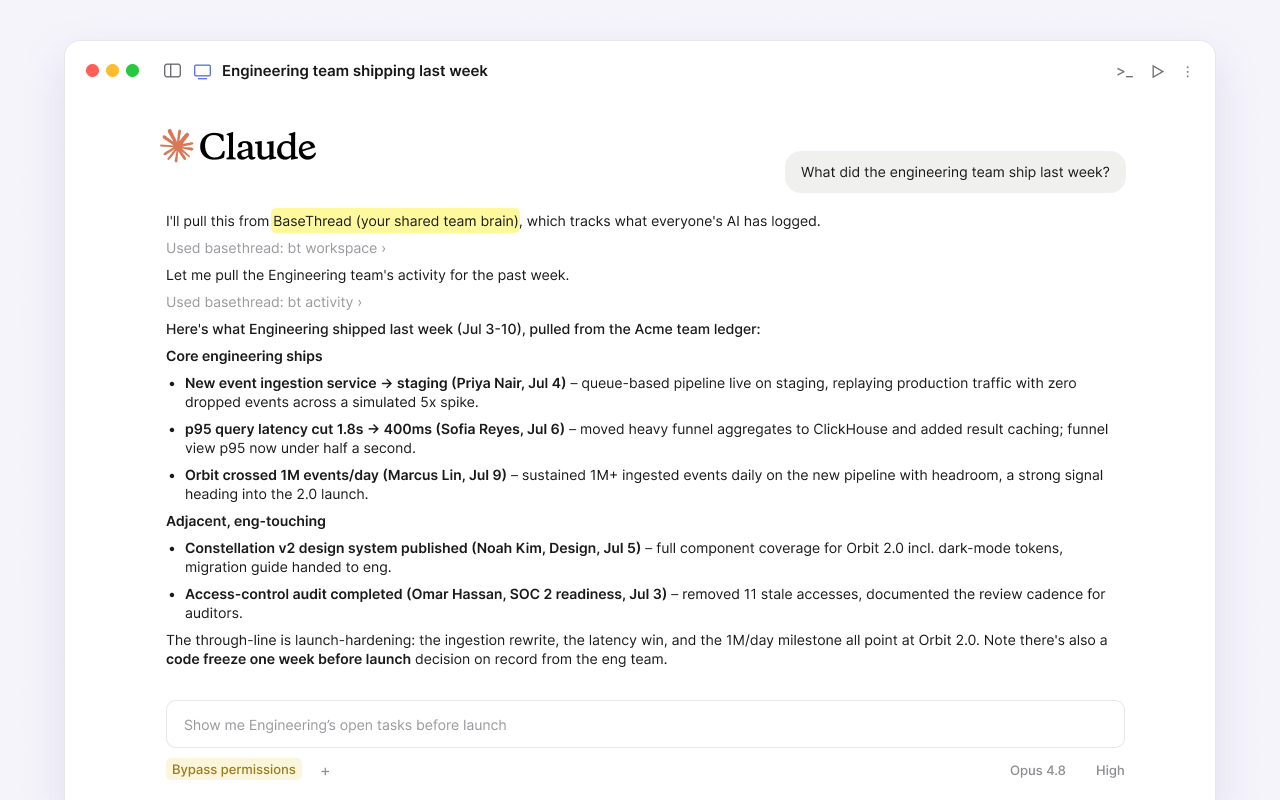The image size is (1280, 800).
Task: Click 'The through-line is launch-hardening' sentence
Action: click(x=637, y=649)
